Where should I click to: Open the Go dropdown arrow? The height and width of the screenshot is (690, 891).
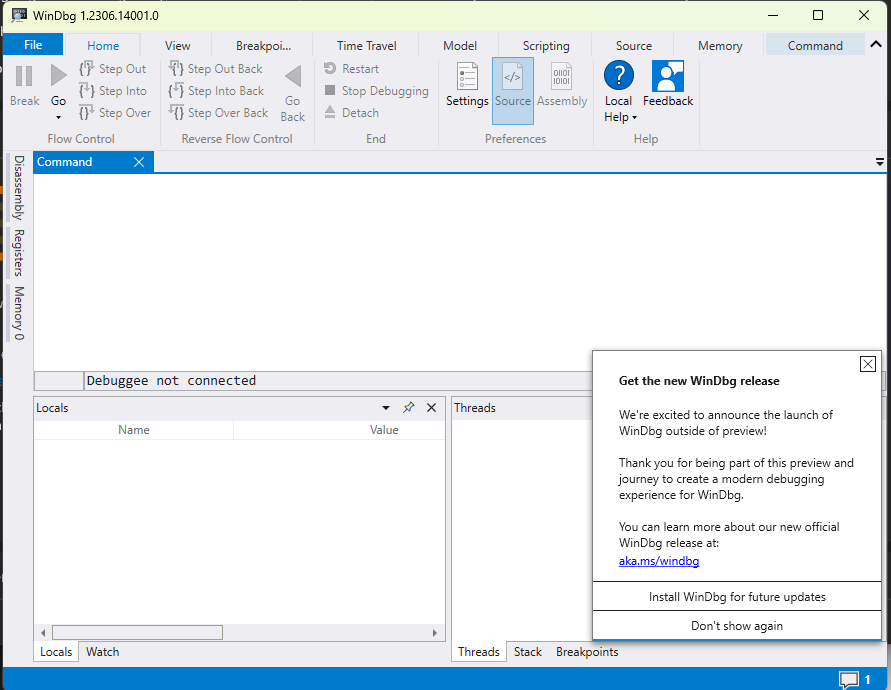pos(58,118)
